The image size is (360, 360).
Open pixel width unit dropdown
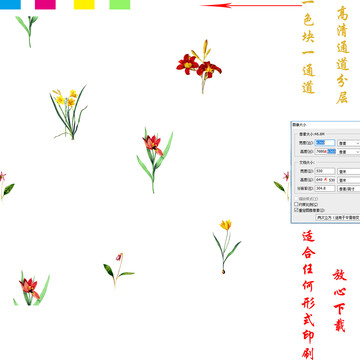[349, 143]
